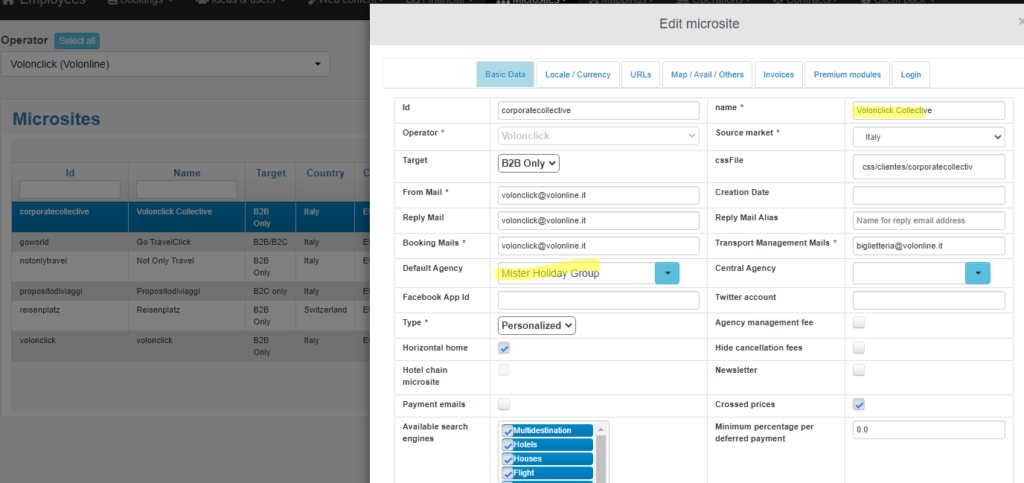Uncheck the Houses search engine checkmark
The width and height of the screenshot is (1024, 483).
[x=509, y=459]
